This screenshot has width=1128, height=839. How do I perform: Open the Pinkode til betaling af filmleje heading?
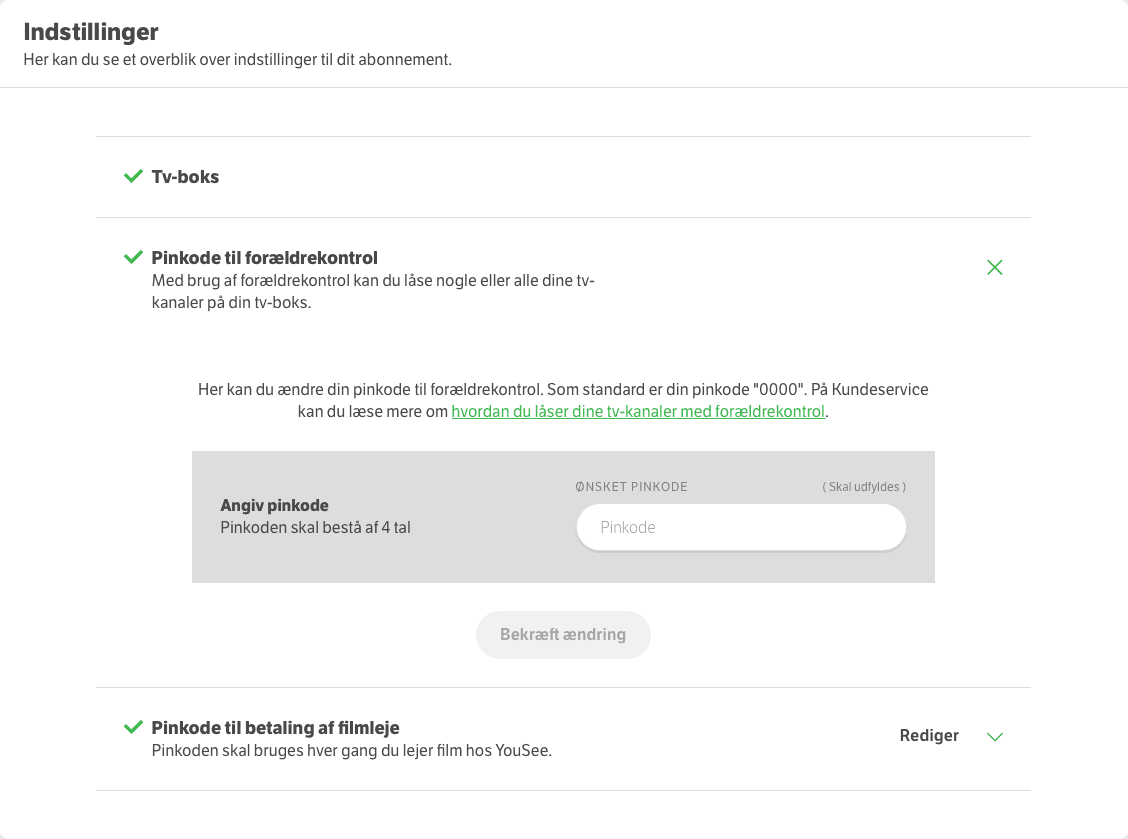click(275, 728)
